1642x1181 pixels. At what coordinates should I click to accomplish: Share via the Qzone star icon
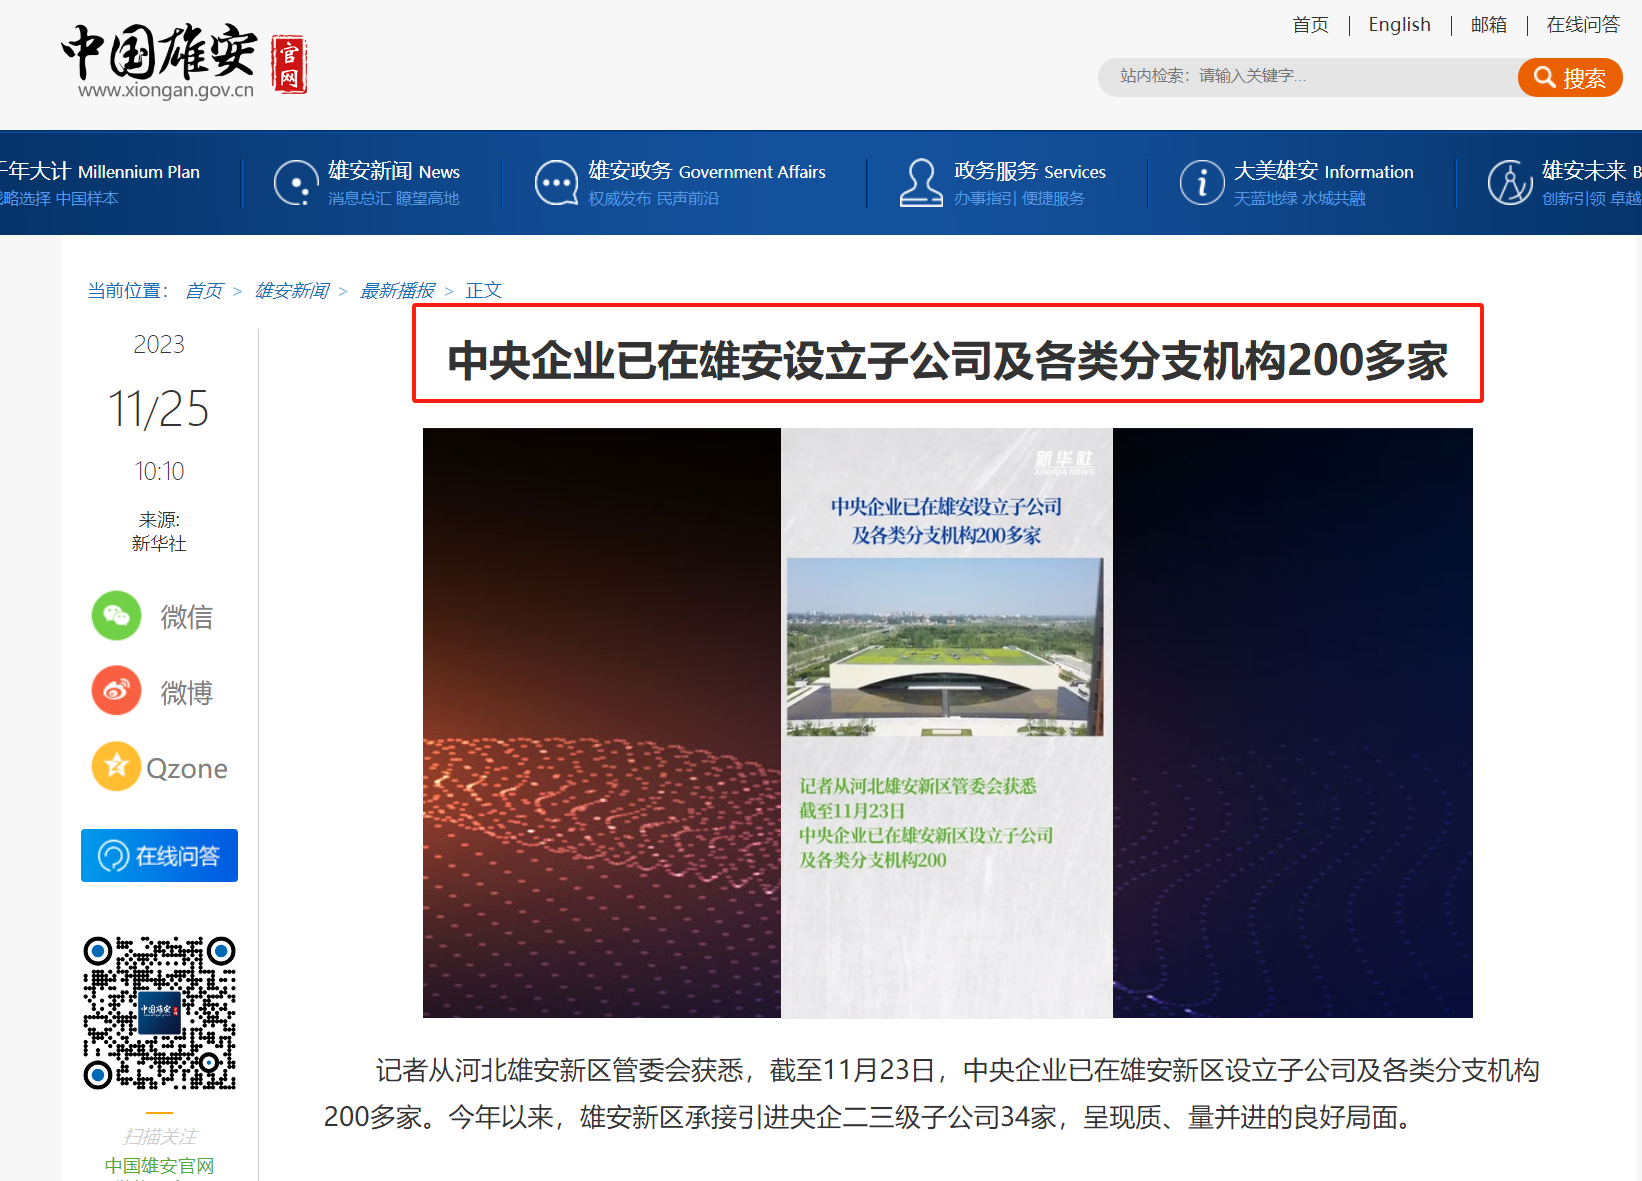[117, 766]
